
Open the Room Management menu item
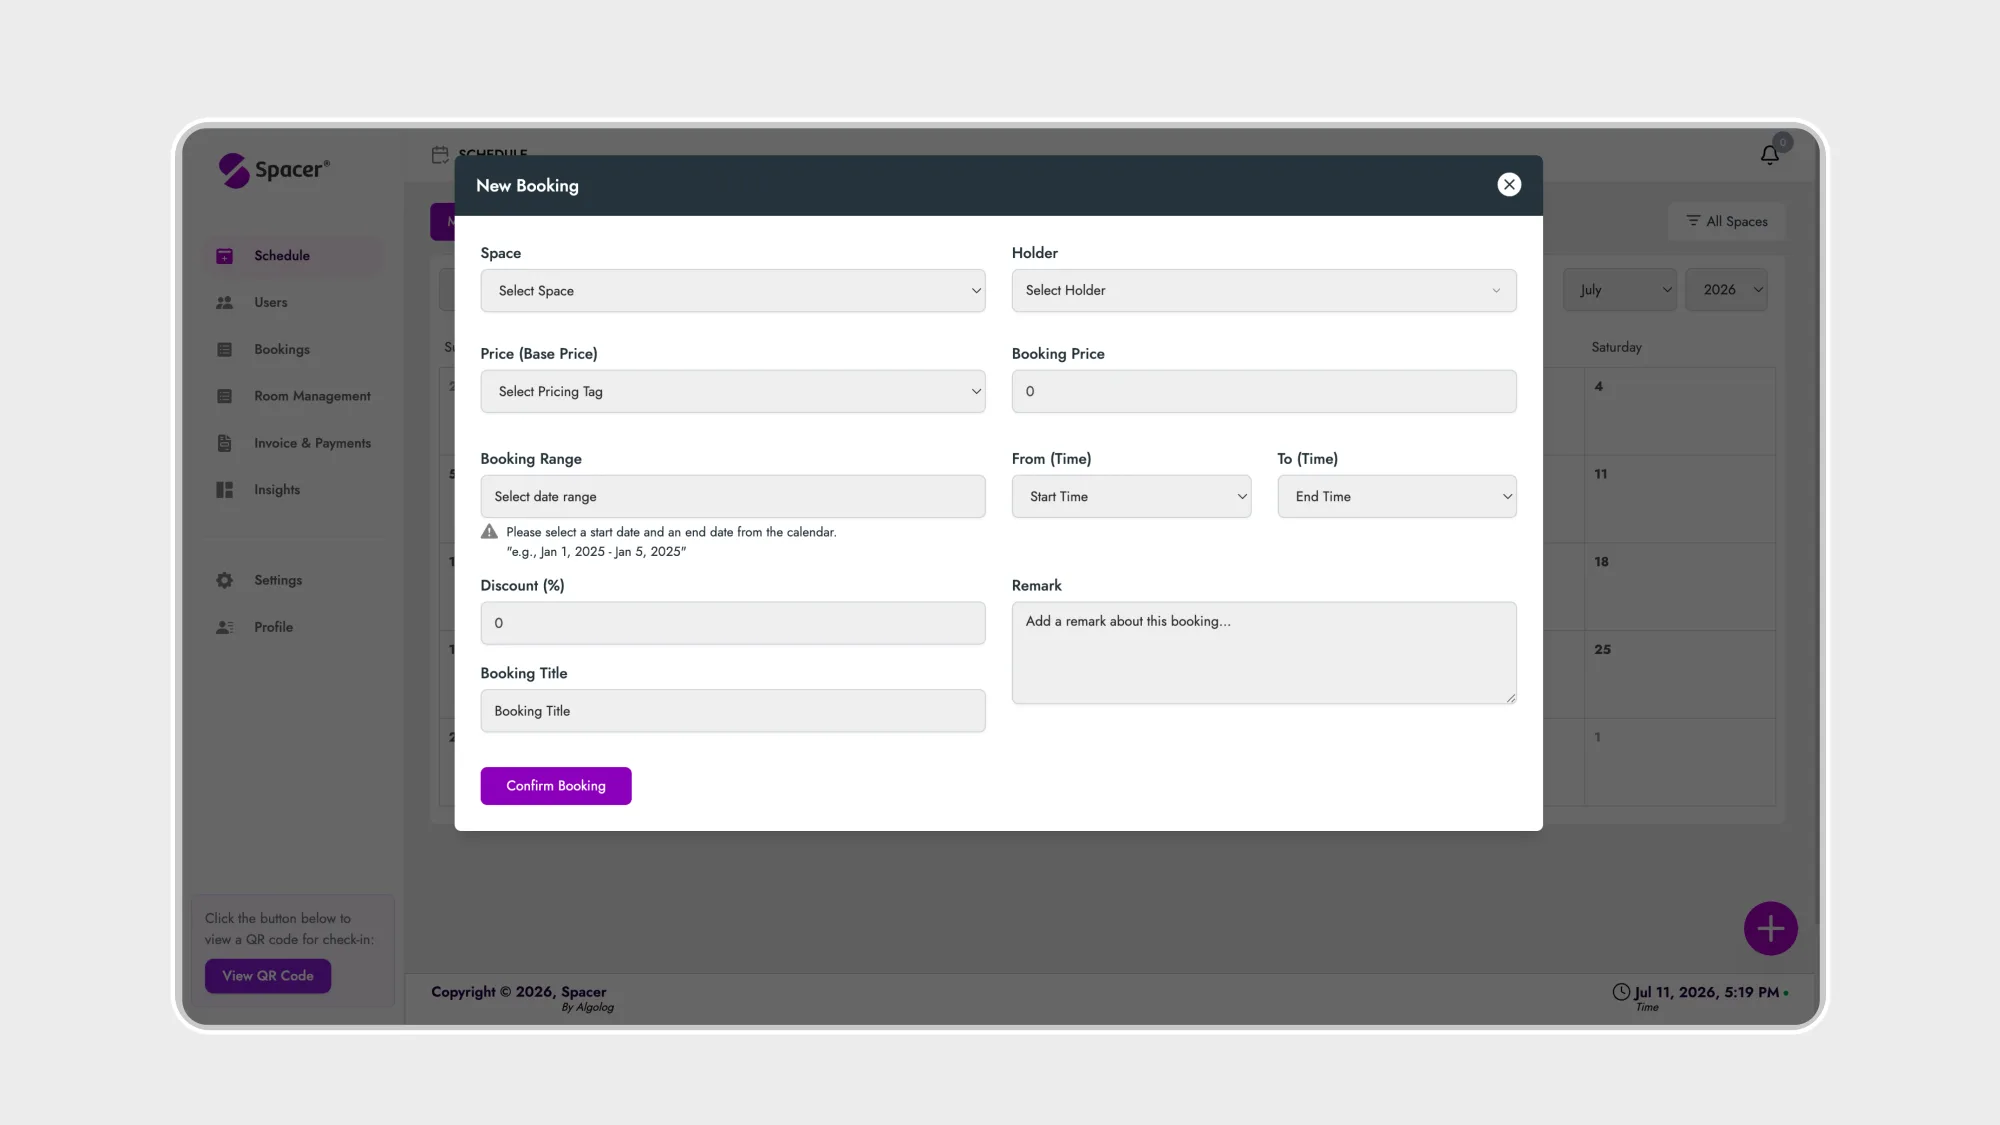(x=312, y=396)
